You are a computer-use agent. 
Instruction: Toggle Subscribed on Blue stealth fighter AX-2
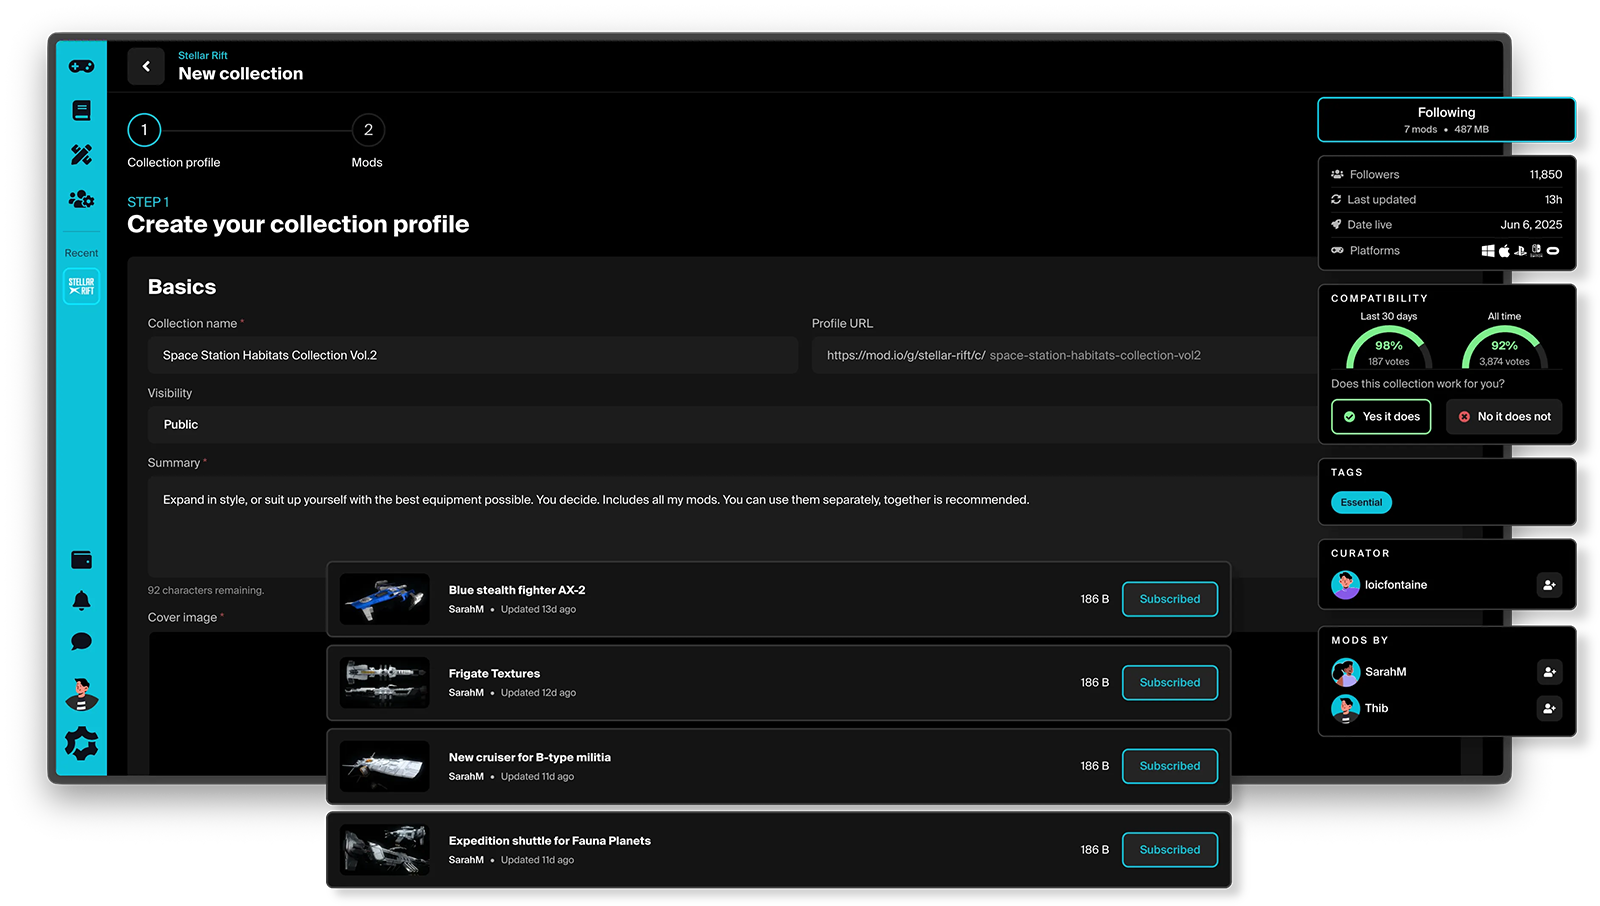point(1169,598)
